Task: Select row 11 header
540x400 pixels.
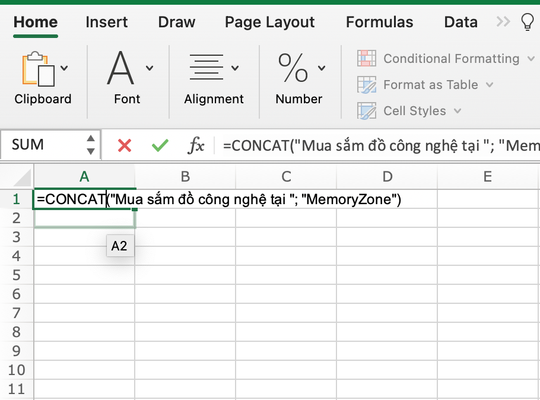Action: tap(16, 389)
